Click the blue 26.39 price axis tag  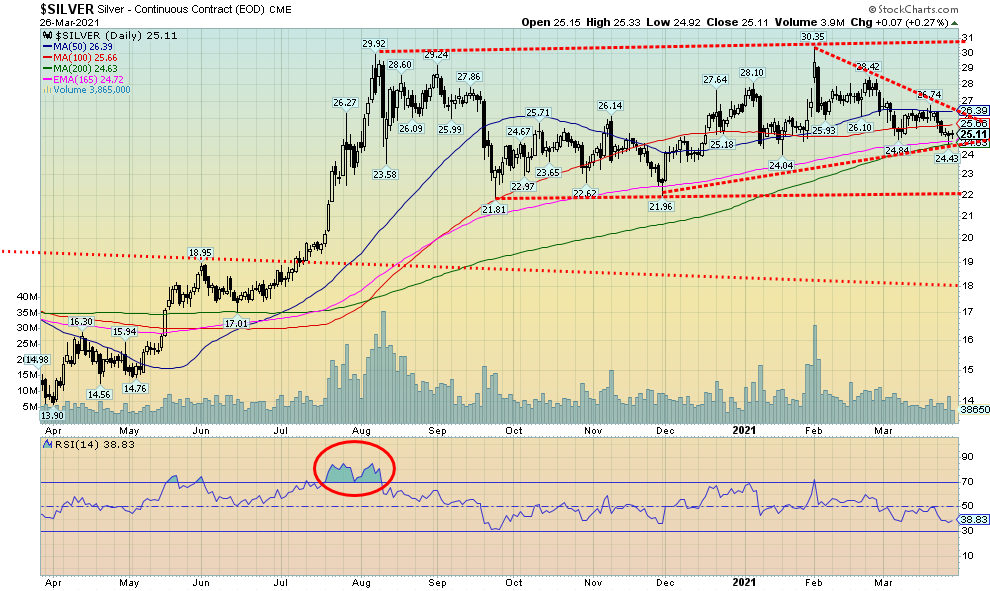(974, 110)
